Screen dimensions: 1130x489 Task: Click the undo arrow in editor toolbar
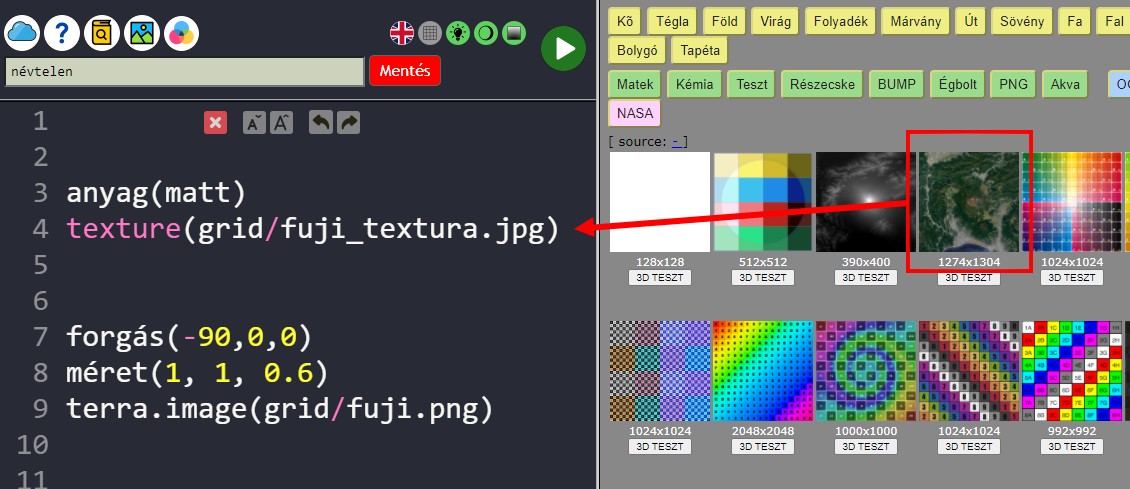point(320,122)
